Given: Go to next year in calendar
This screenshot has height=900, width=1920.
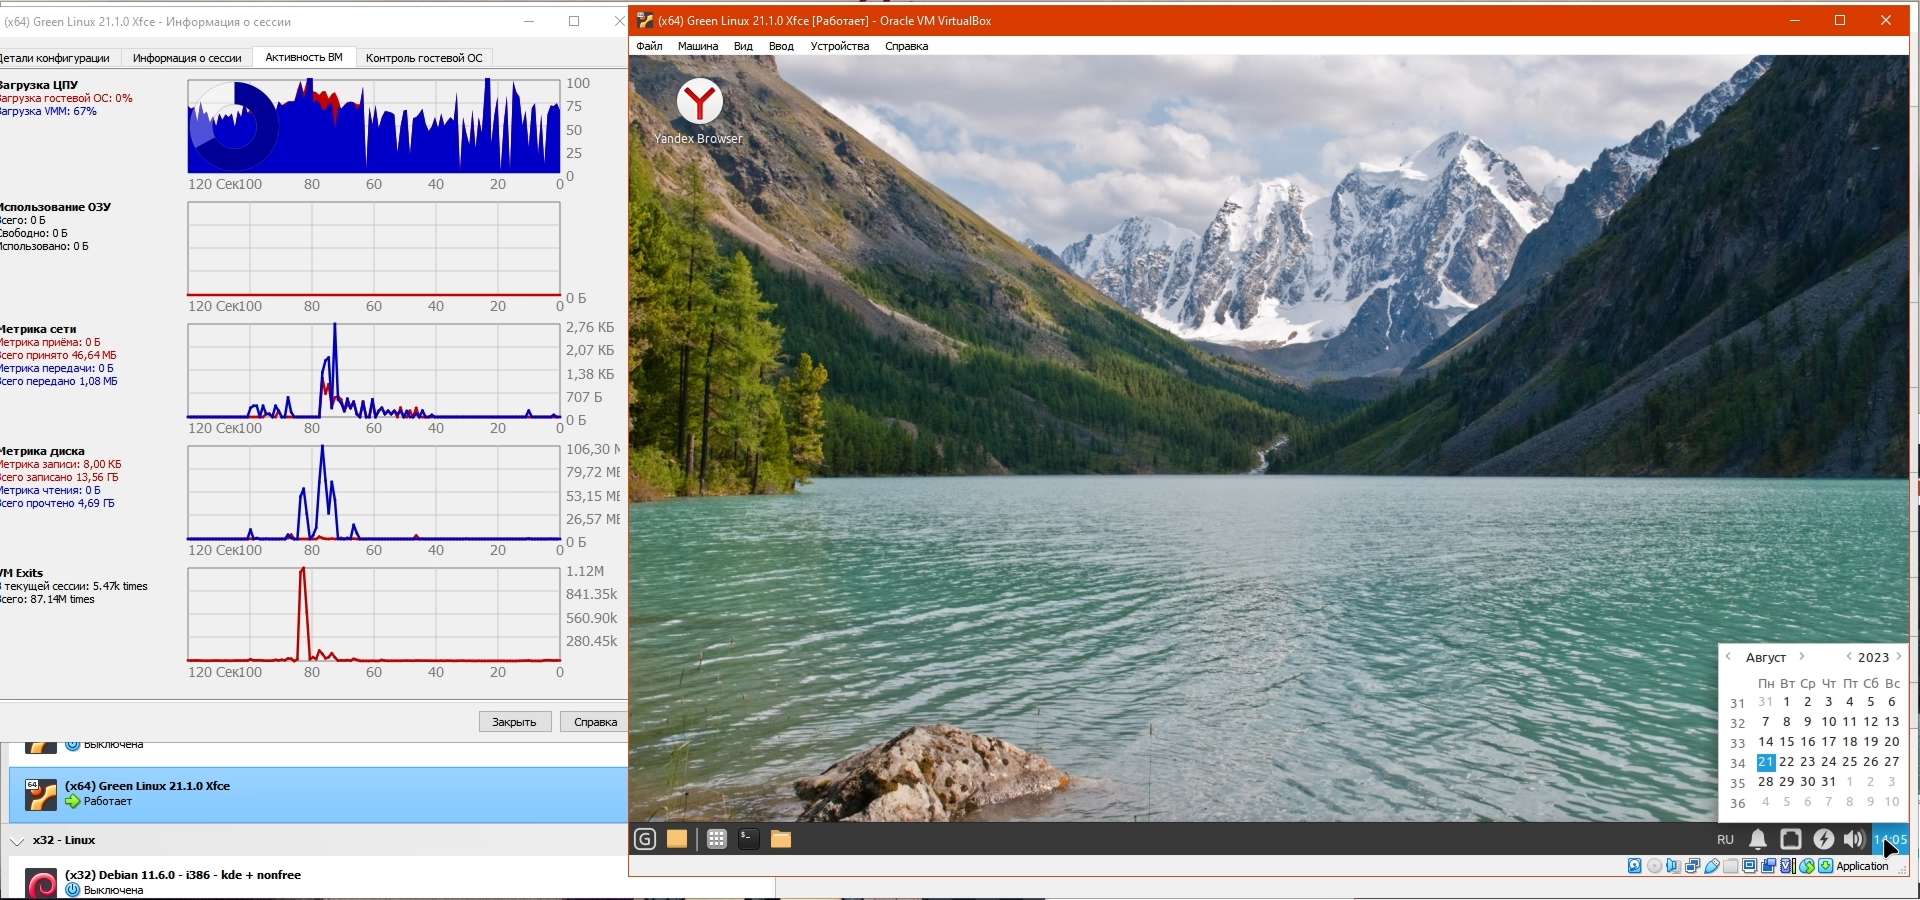Looking at the screenshot, I should [1899, 657].
